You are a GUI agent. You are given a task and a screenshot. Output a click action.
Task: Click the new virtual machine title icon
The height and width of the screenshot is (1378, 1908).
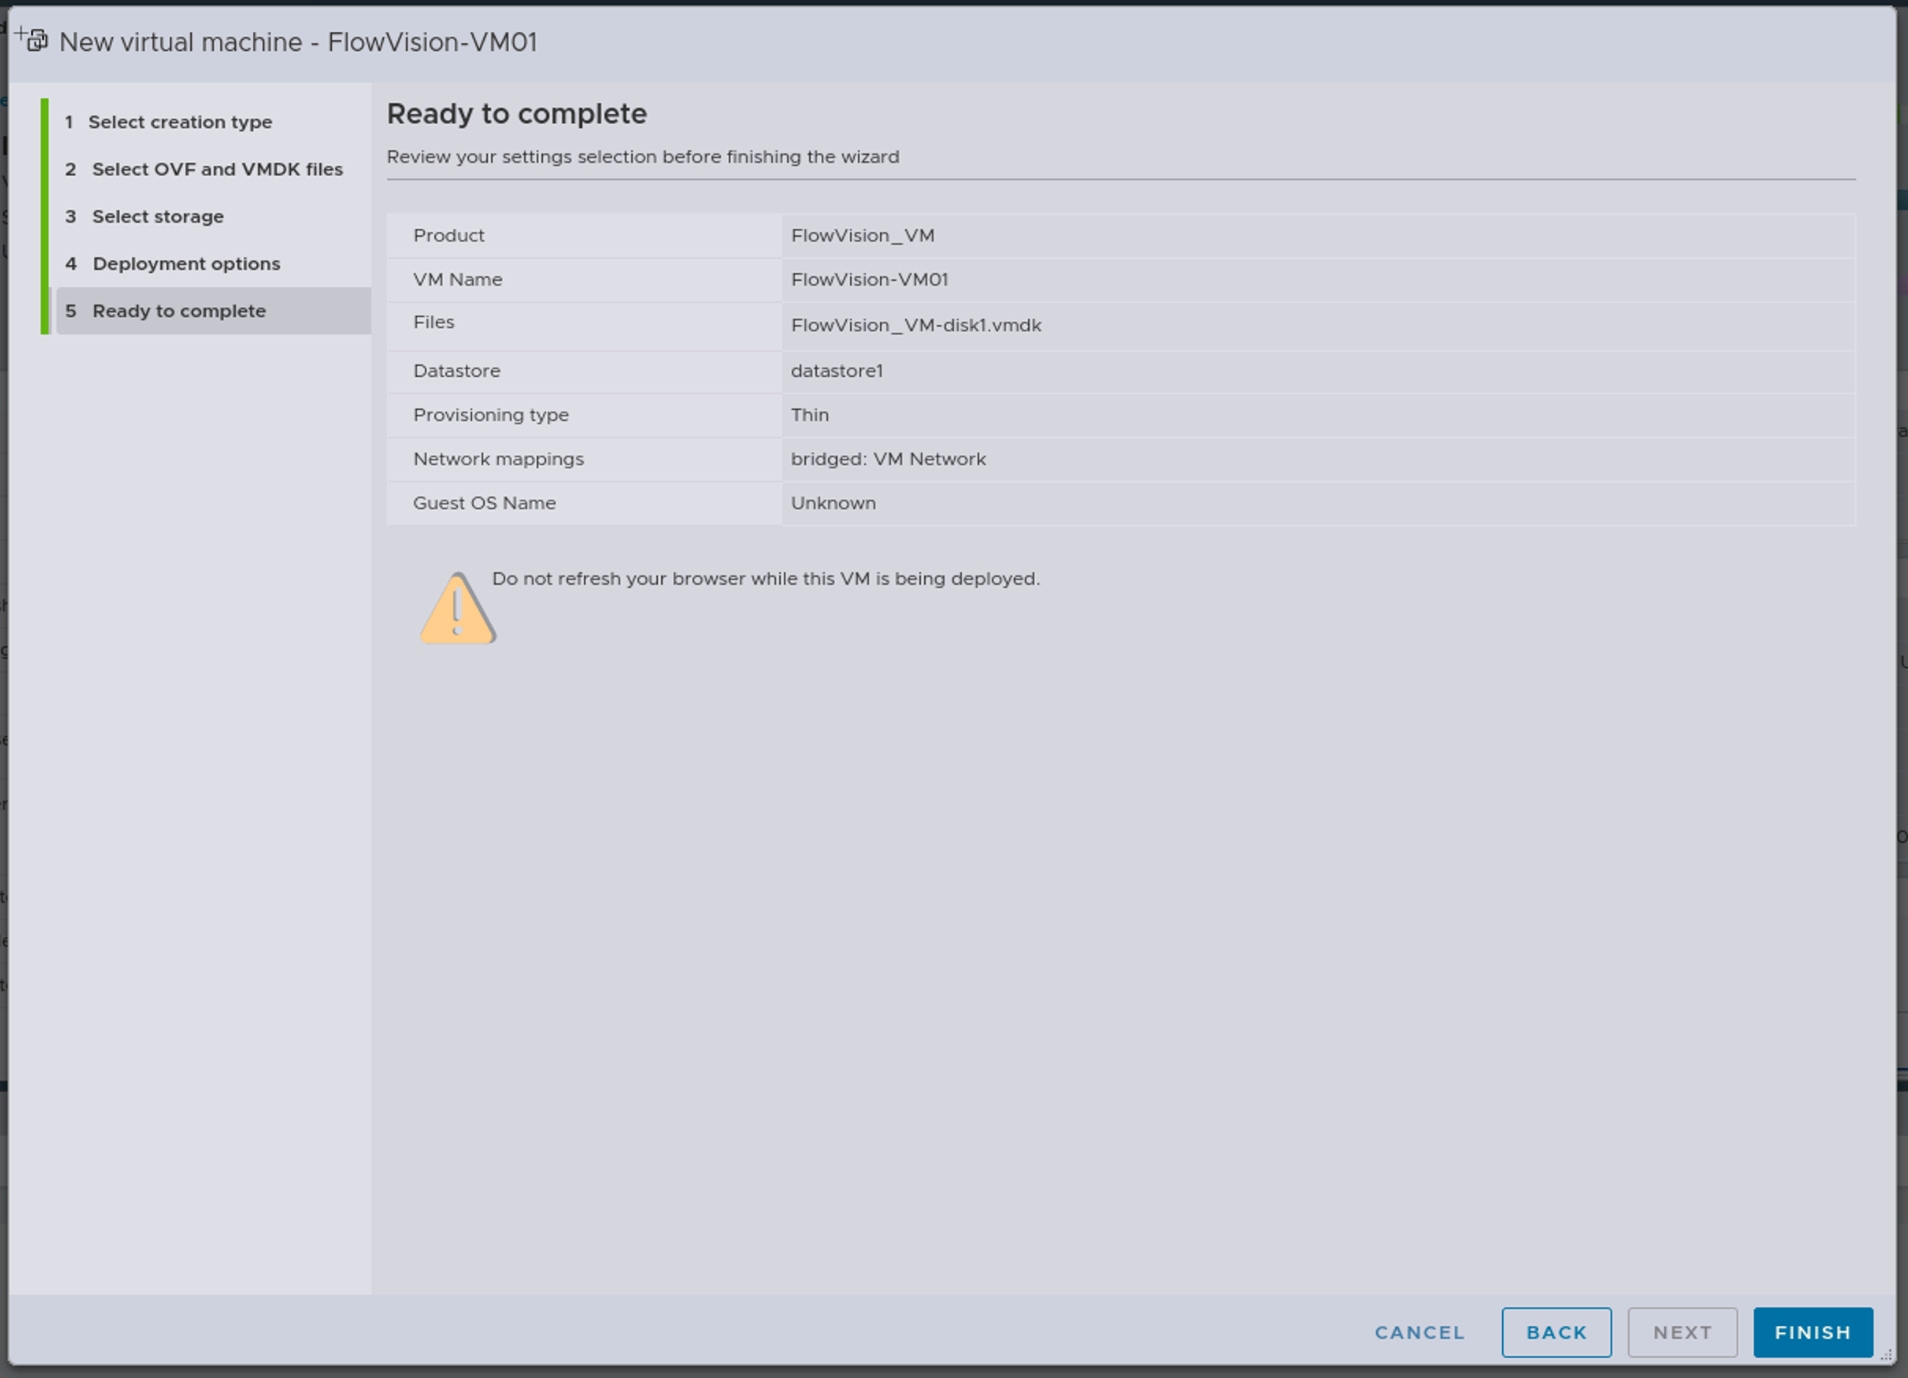(x=33, y=40)
